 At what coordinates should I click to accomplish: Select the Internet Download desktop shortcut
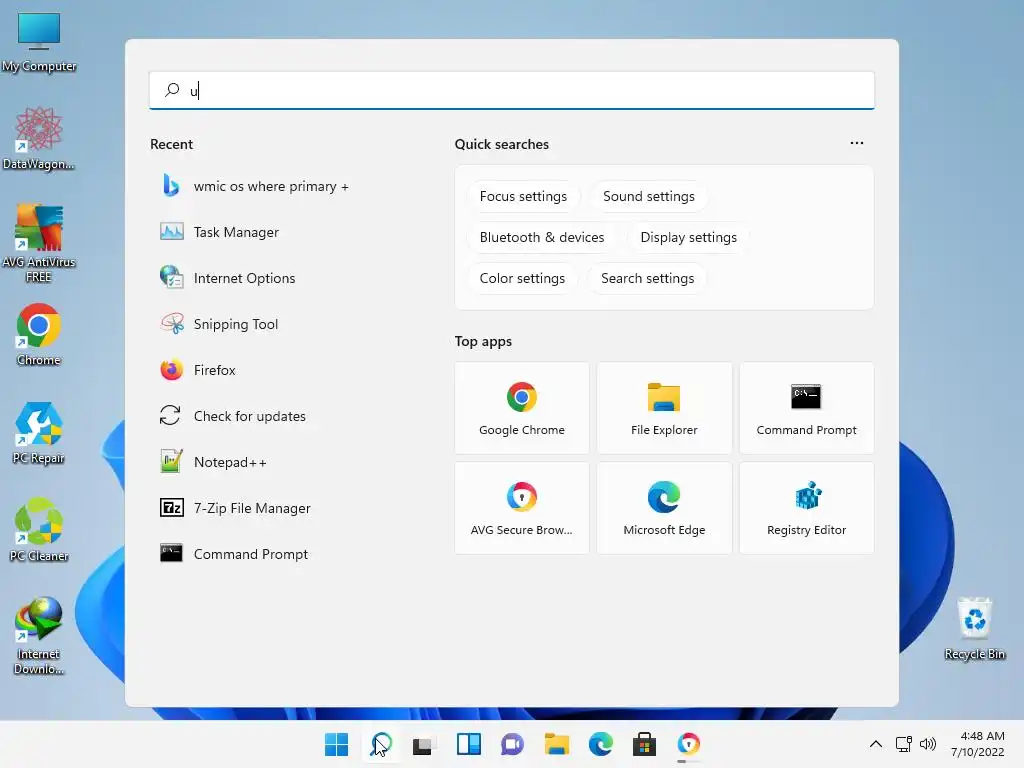pos(39,635)
